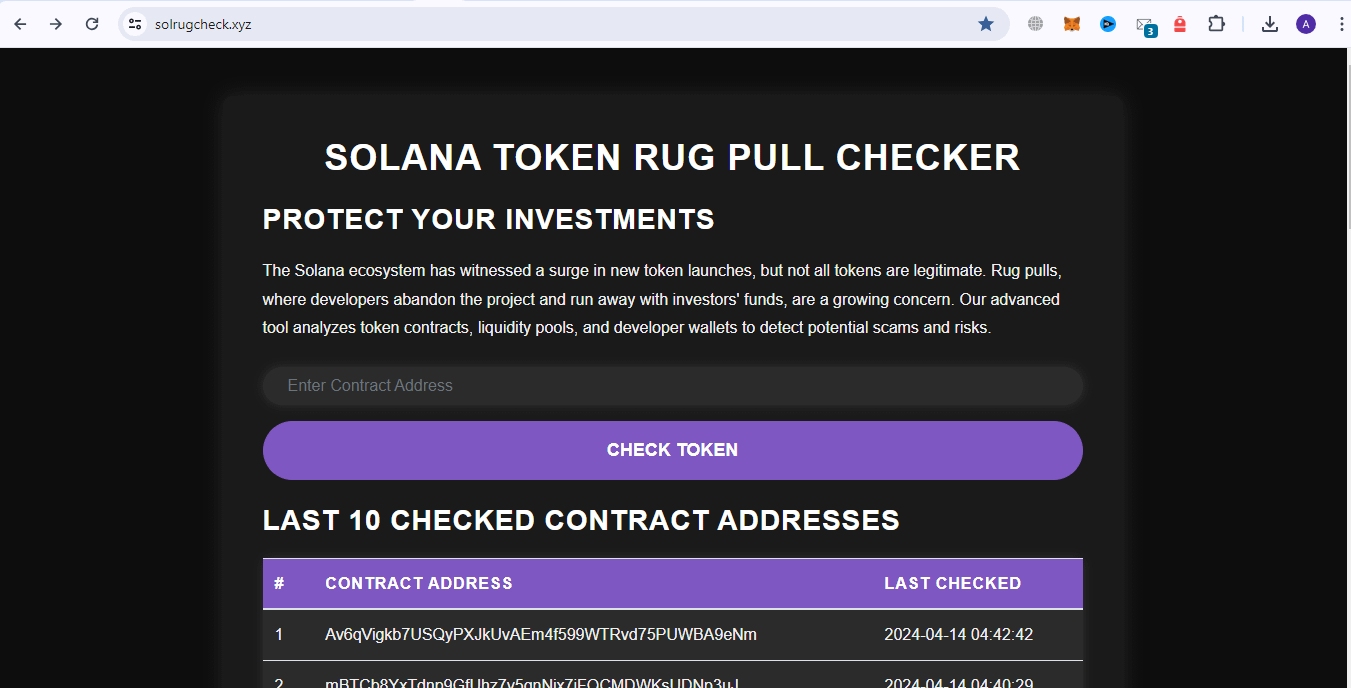The width and height of the screenshot is (1351, 688).
Task: Open the red backpack extension
Action: coord(1180,23)
